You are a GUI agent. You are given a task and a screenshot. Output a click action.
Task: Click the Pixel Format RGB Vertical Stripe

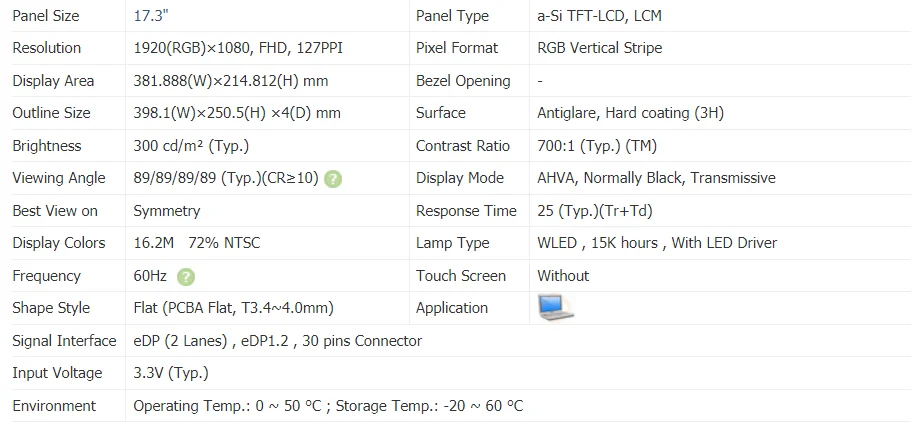600,48
